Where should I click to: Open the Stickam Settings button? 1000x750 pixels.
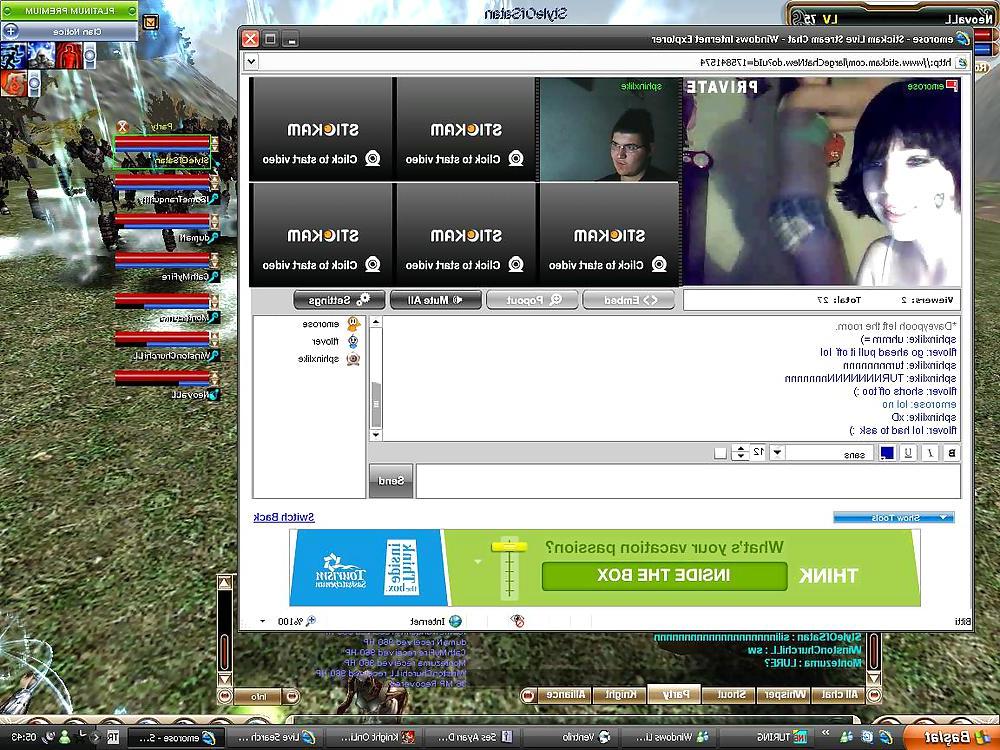(x=339, y=300)
